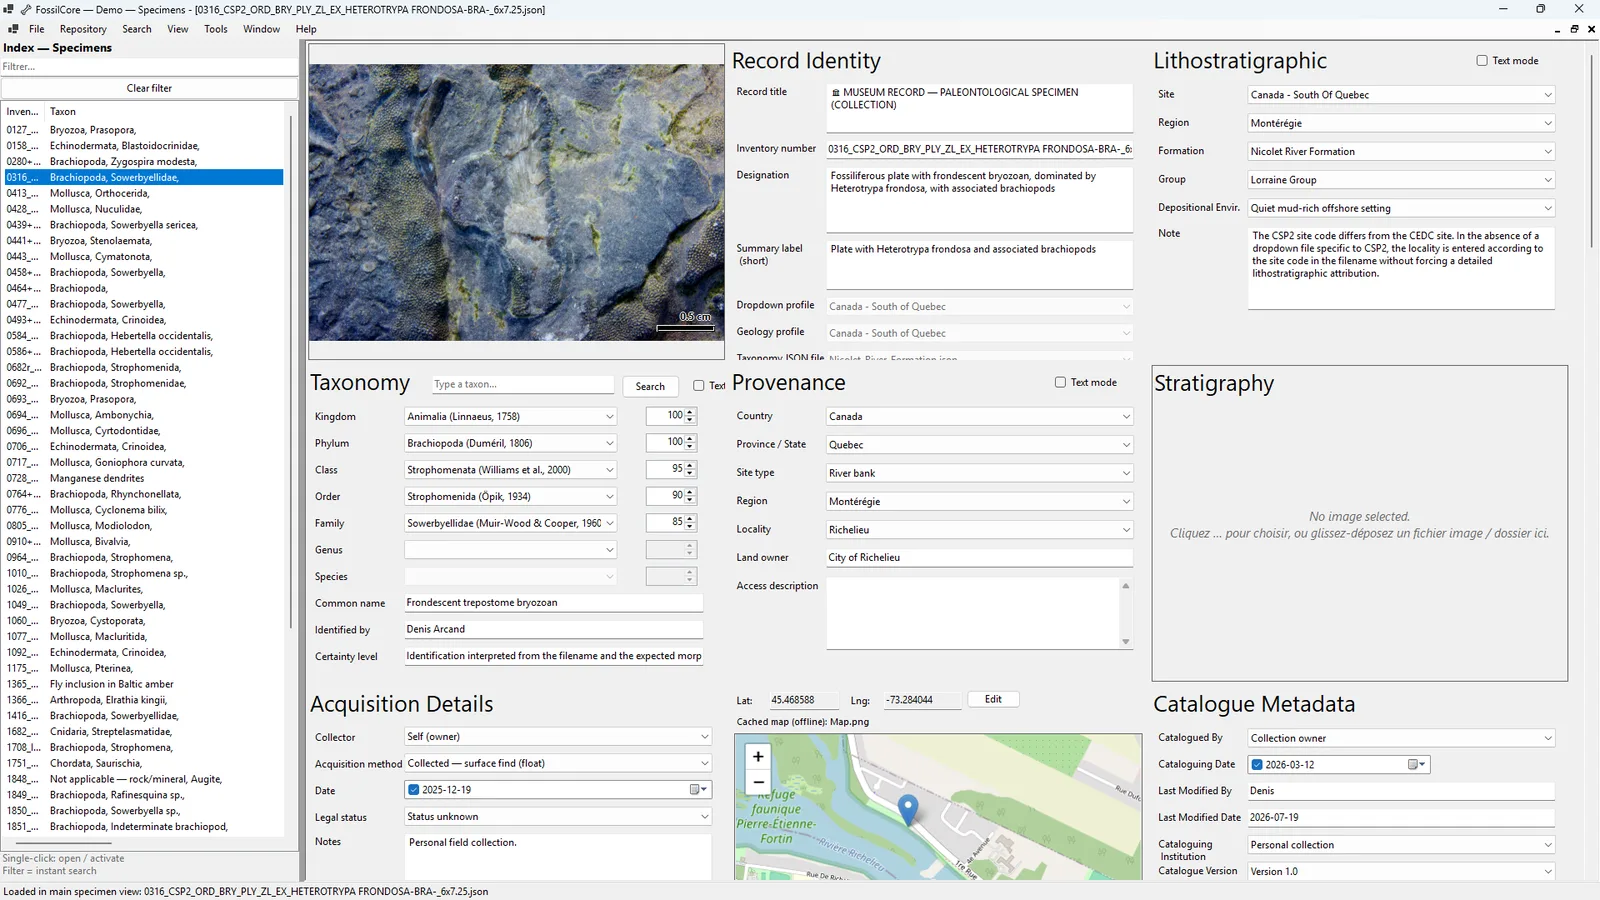Open calendar picker for Cataloguing Date

(1417, 765)
